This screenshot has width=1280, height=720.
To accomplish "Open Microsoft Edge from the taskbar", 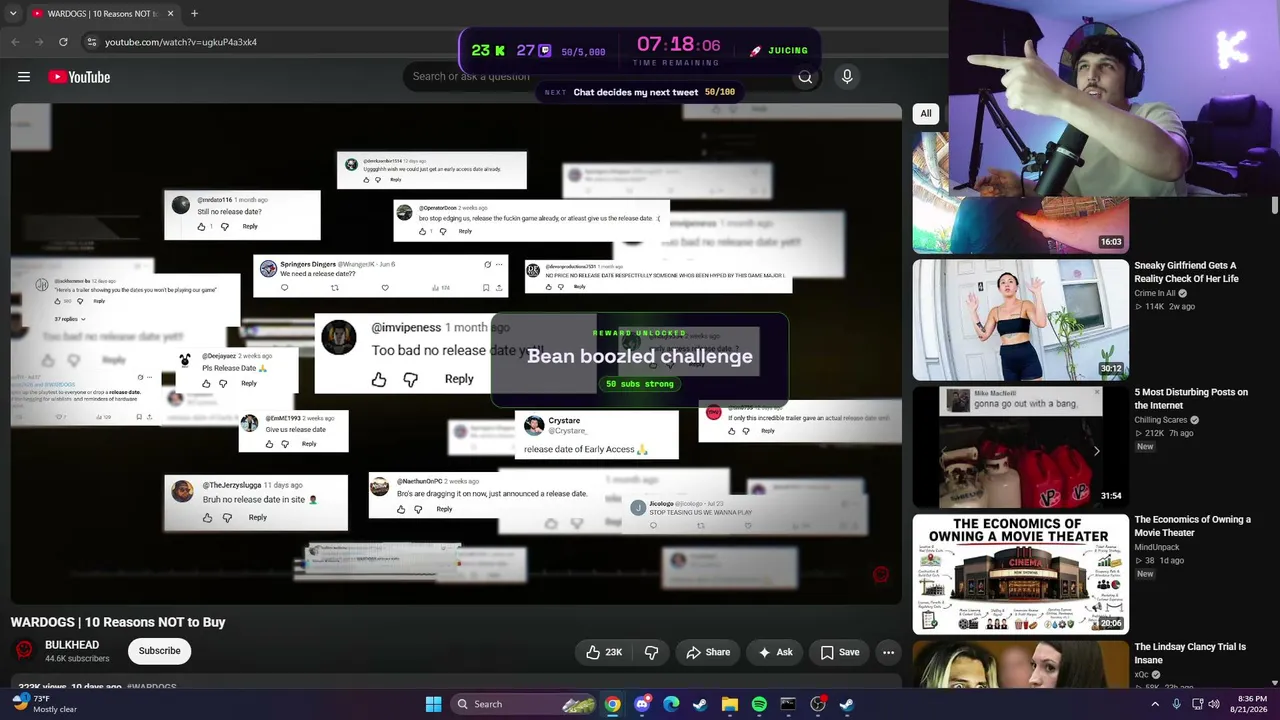I will [x=671, y=704].
